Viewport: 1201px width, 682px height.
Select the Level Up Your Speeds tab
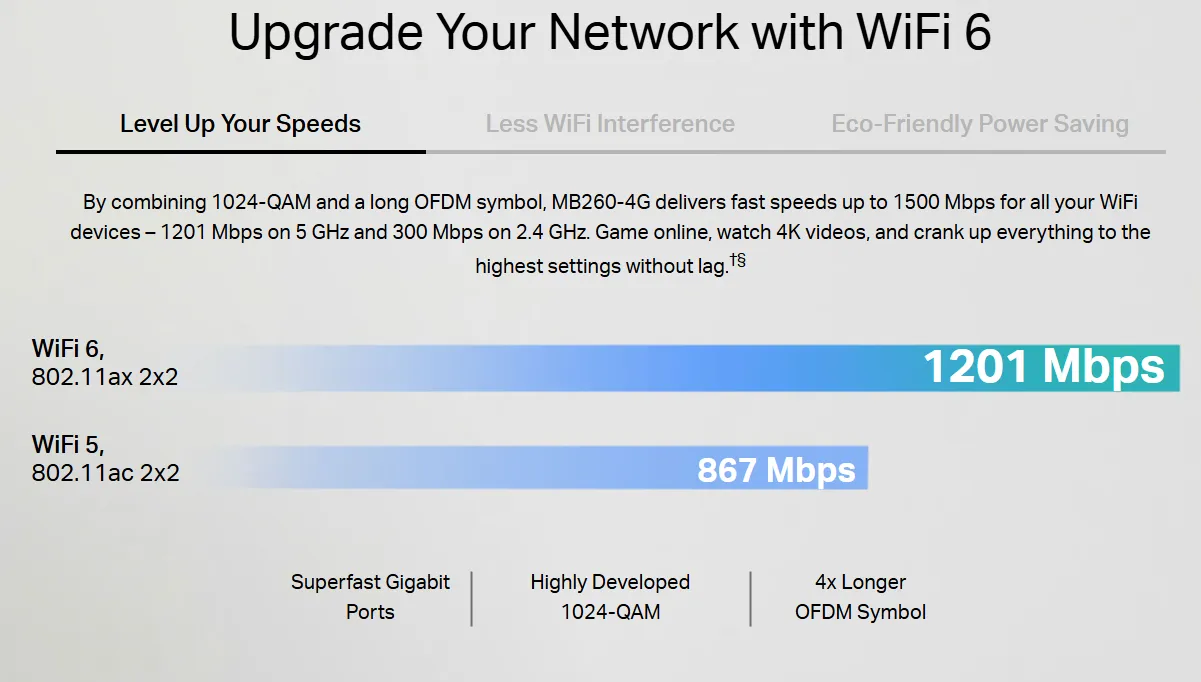[x=240, y=124]
